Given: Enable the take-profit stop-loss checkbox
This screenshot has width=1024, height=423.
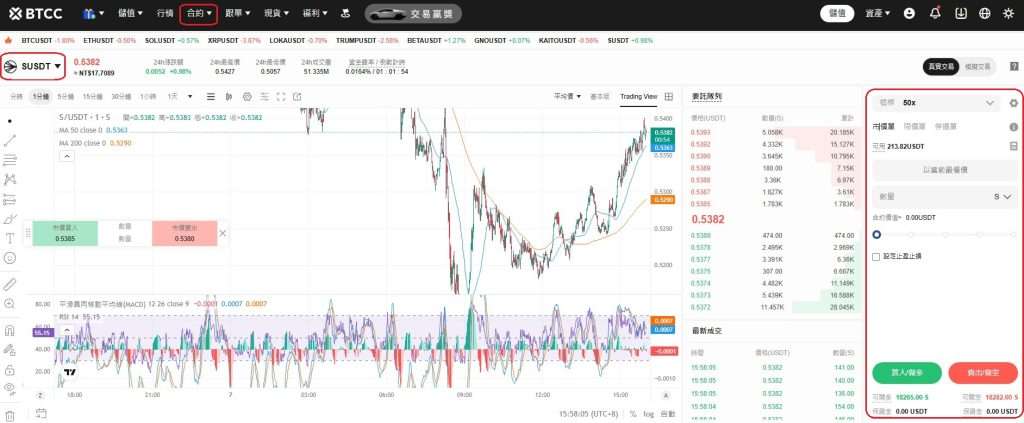Looking at the screenshot, I should click(877, 256).
